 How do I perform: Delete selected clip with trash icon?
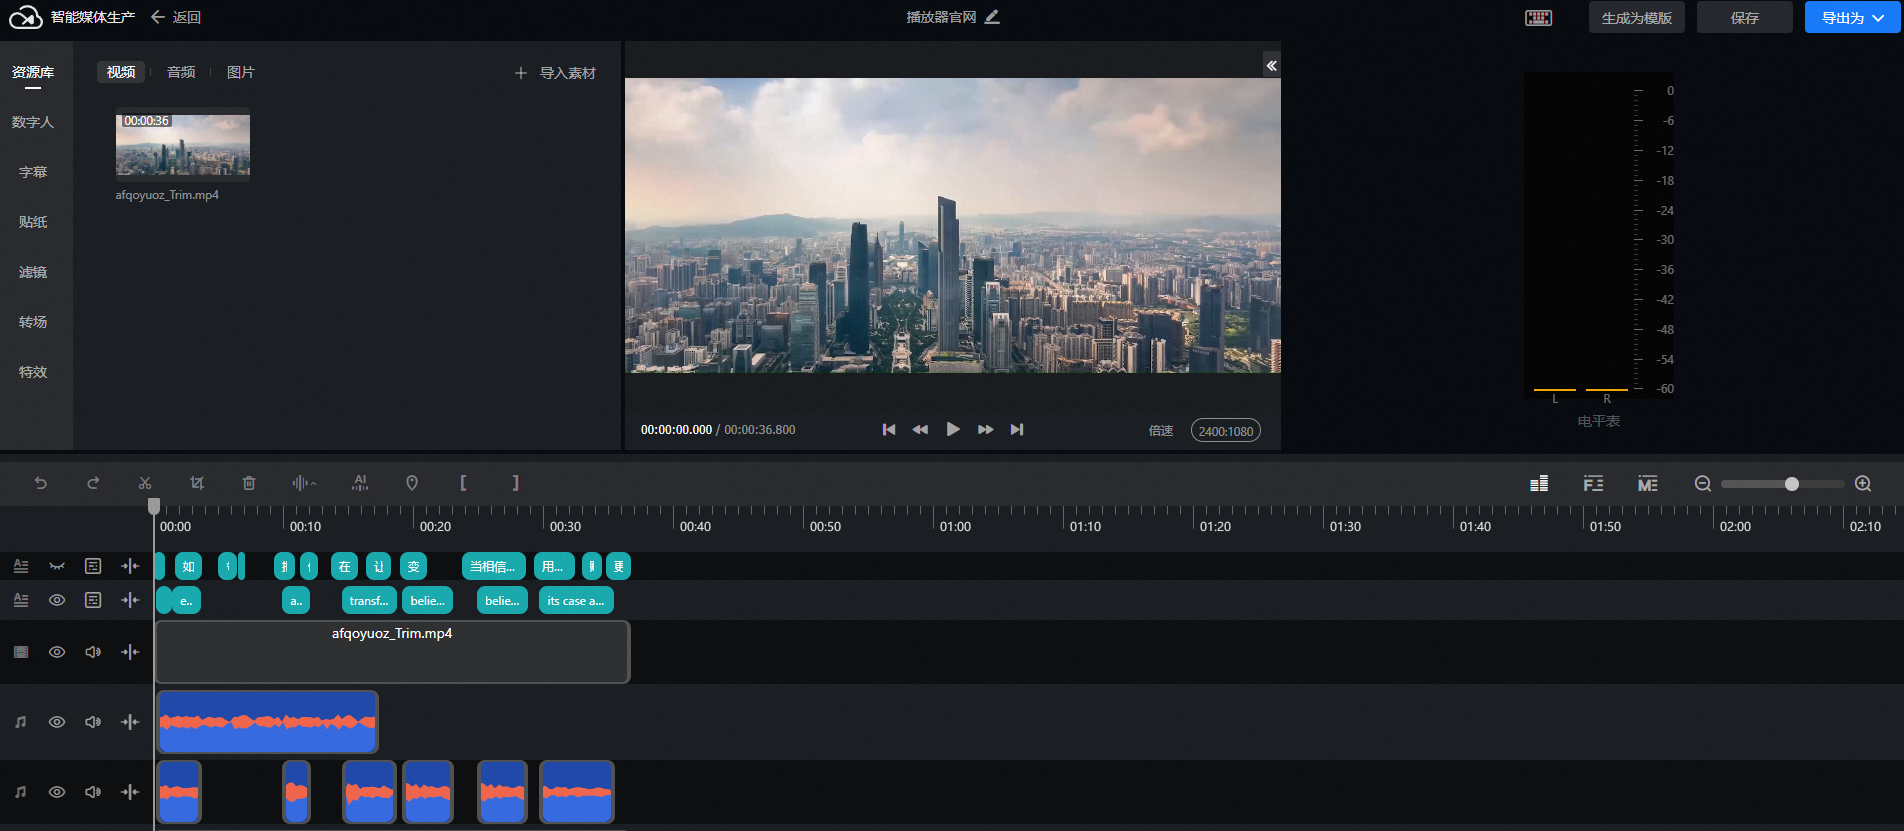point(249,483)
